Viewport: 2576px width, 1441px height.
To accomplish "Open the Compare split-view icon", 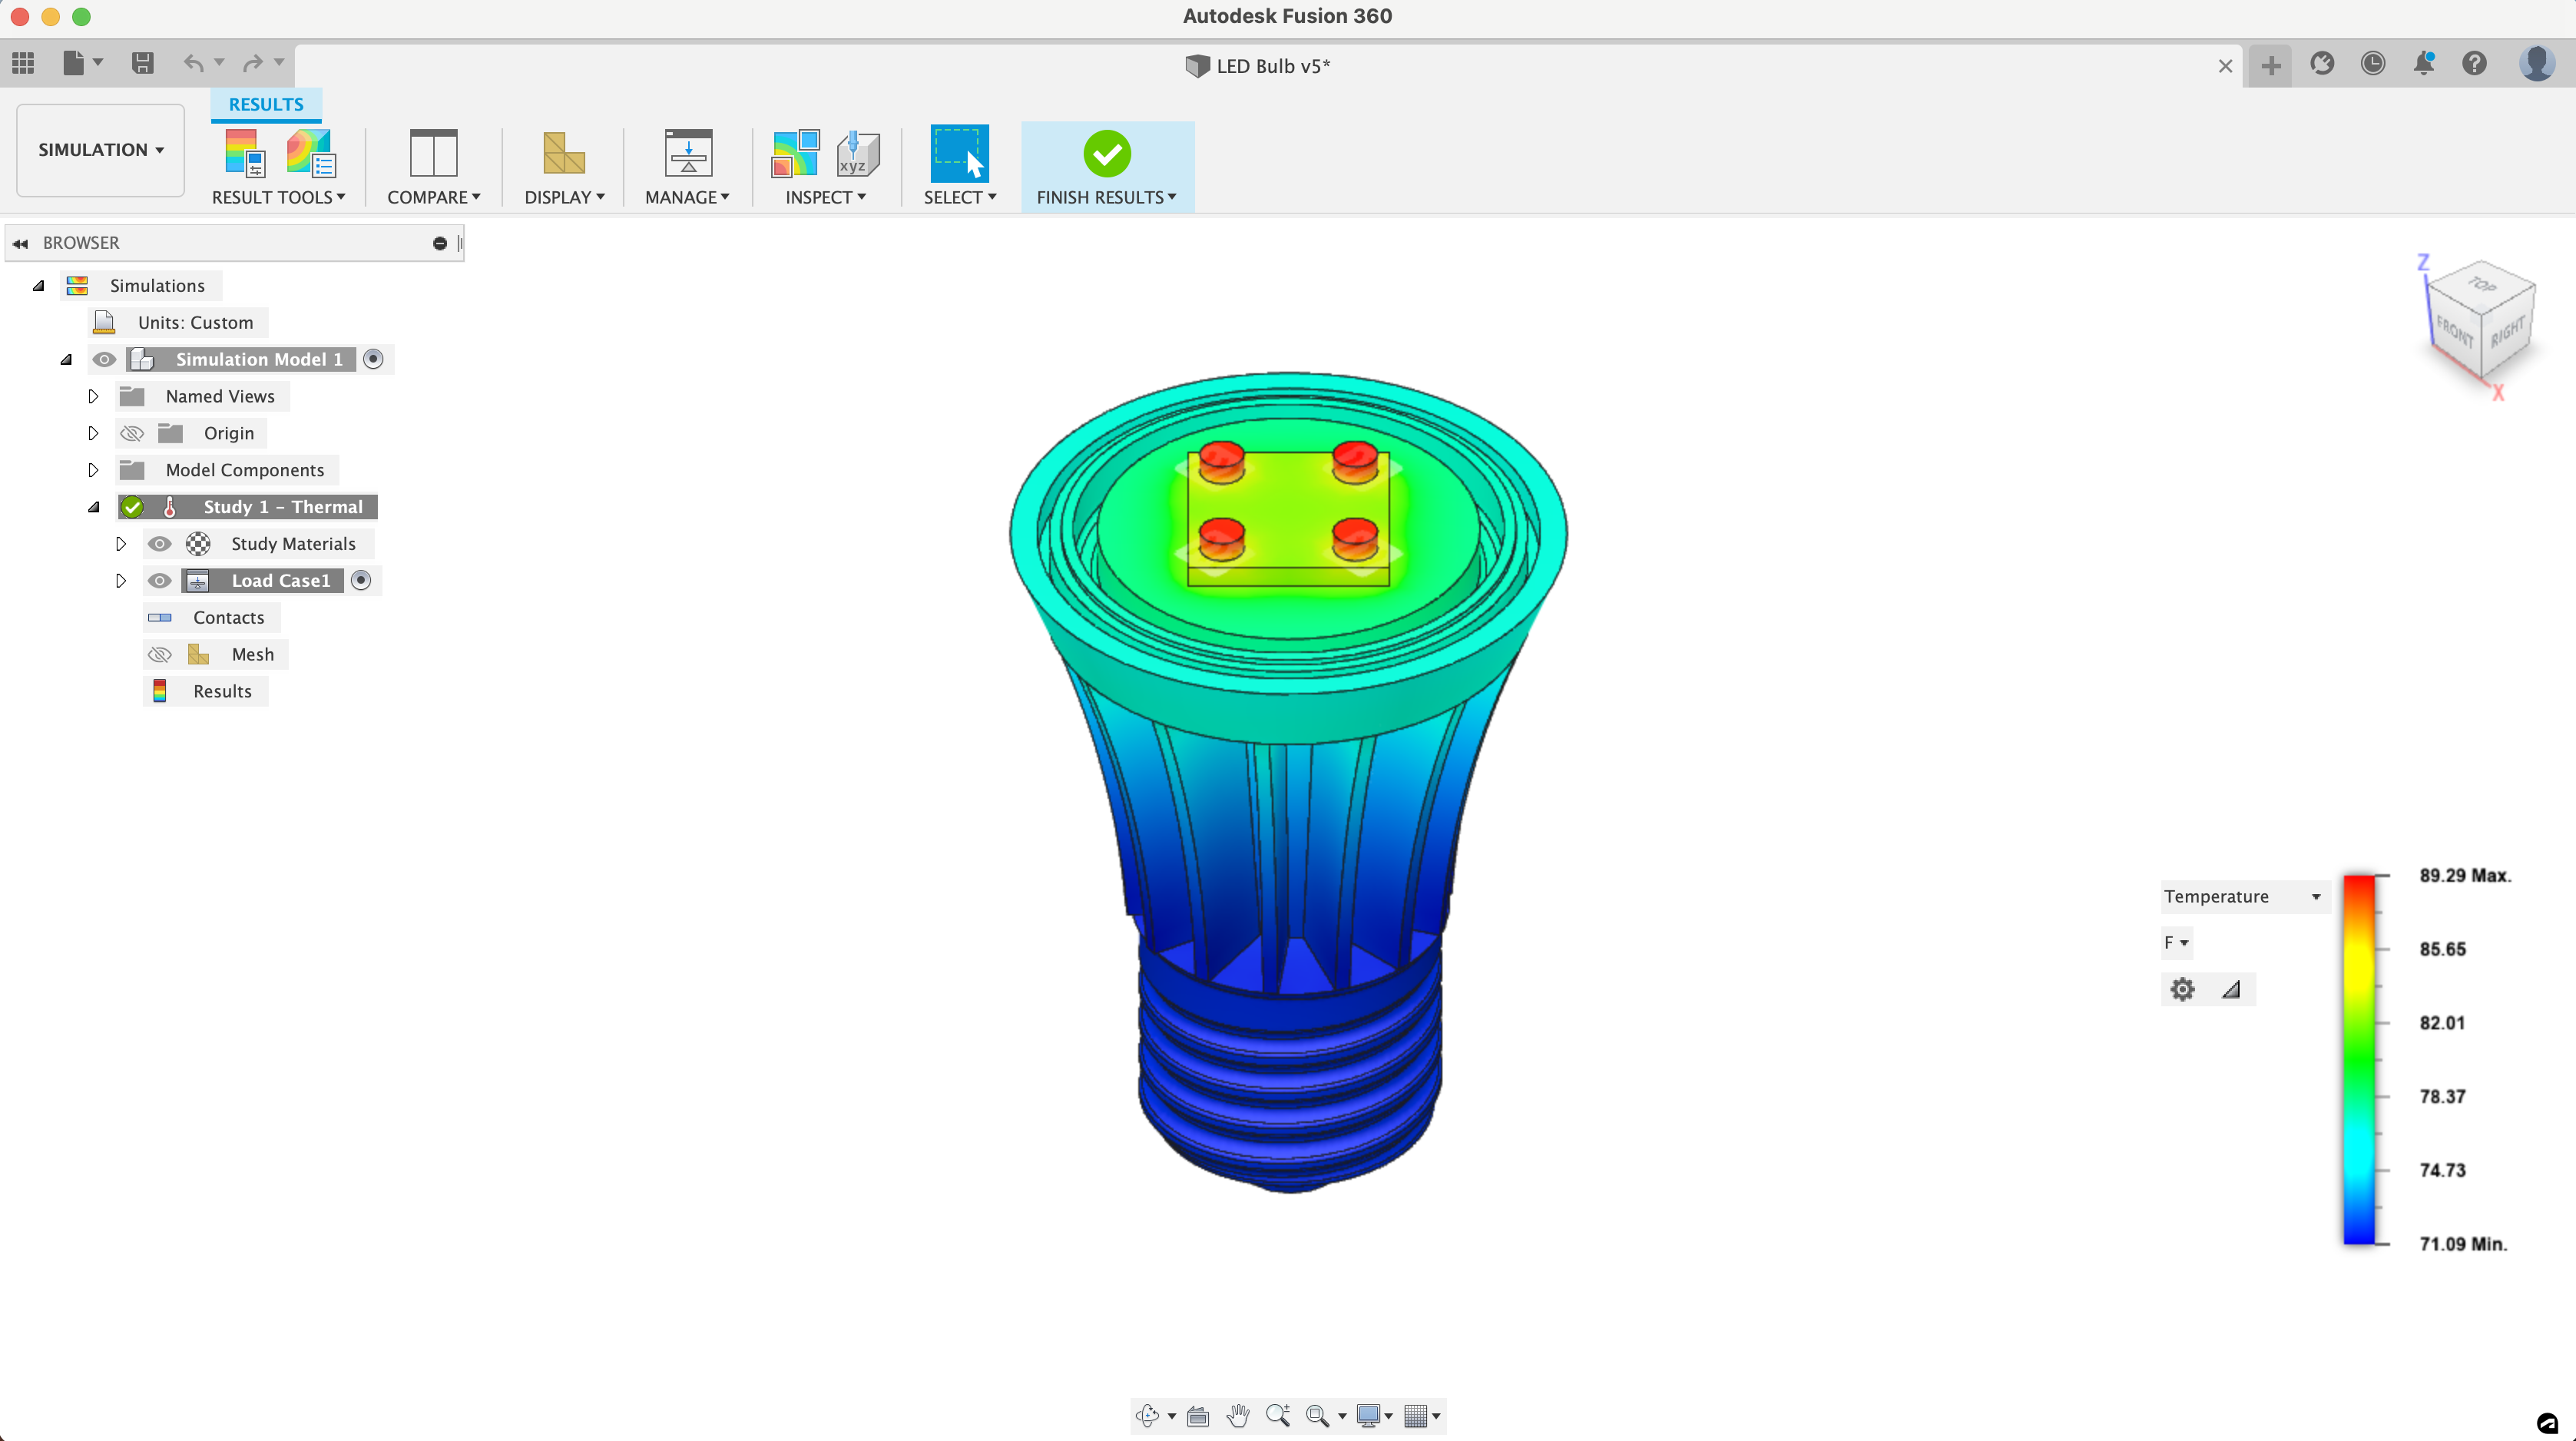I will (x=433, y=154).
